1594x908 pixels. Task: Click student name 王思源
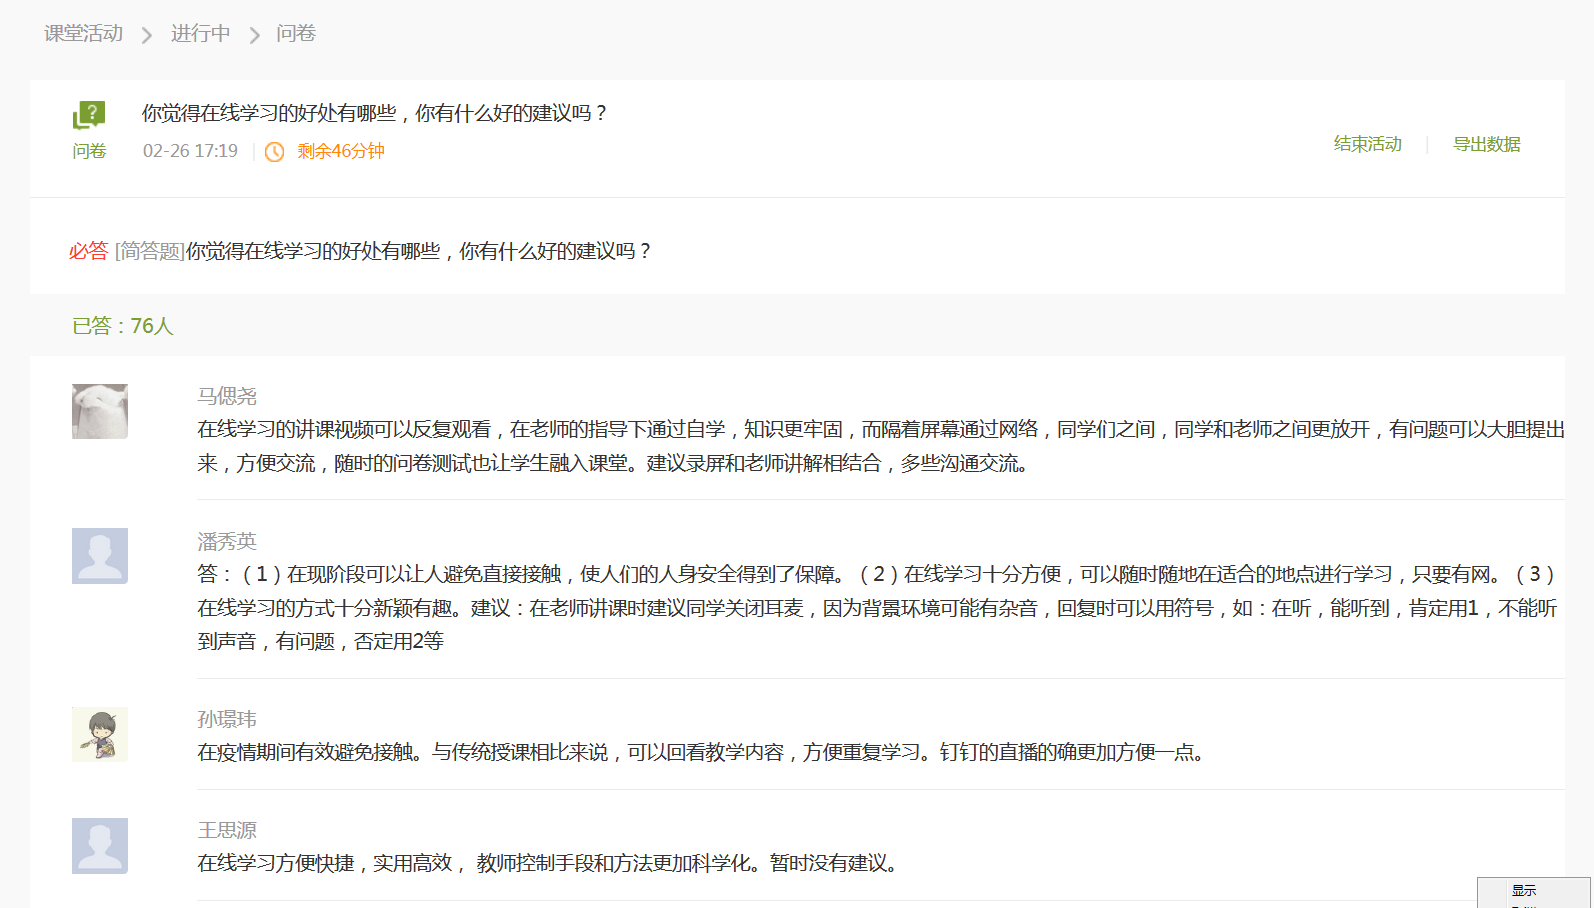point(227,830)
